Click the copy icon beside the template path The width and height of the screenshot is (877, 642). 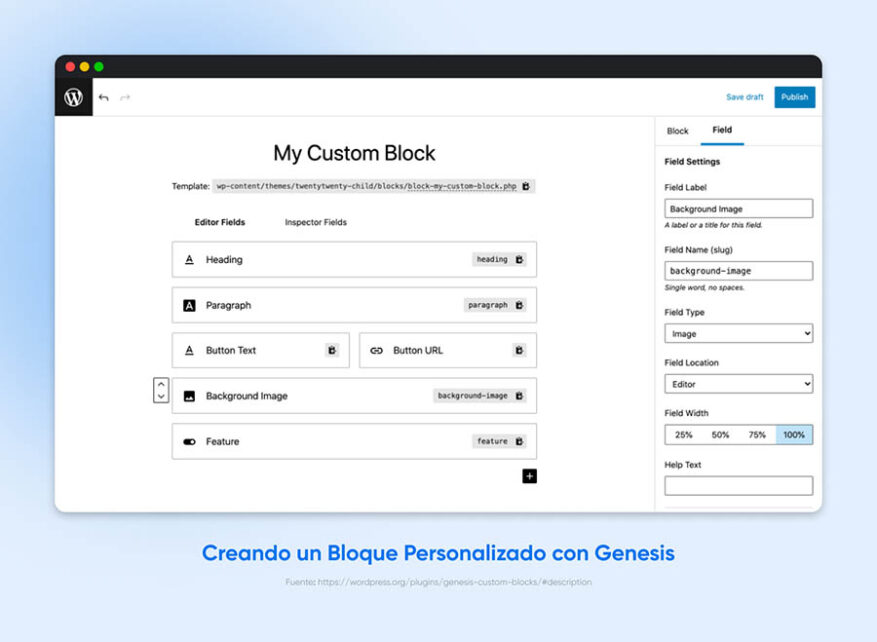point(527,185)
